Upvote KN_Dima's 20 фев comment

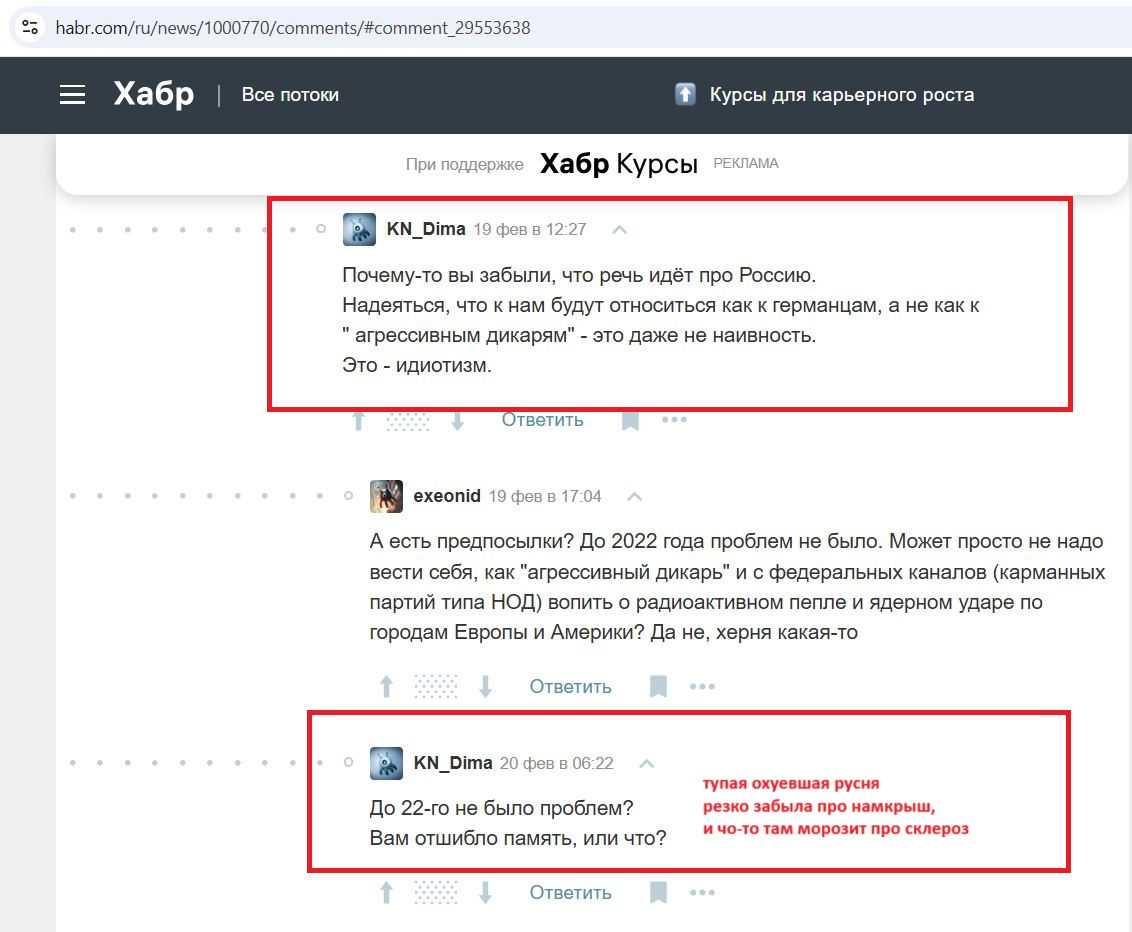click(387, 892)
